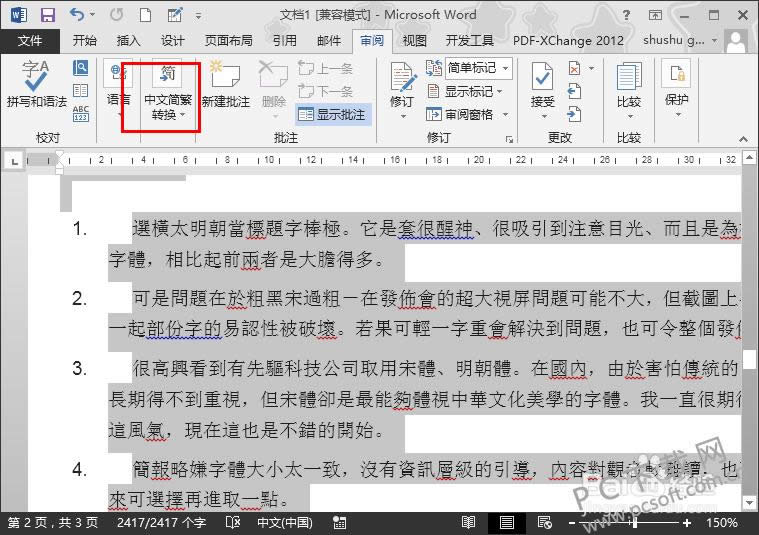Click the 150% zoom level
The height and width of the screenshot is (535, 759).
(x=722, y=523)
